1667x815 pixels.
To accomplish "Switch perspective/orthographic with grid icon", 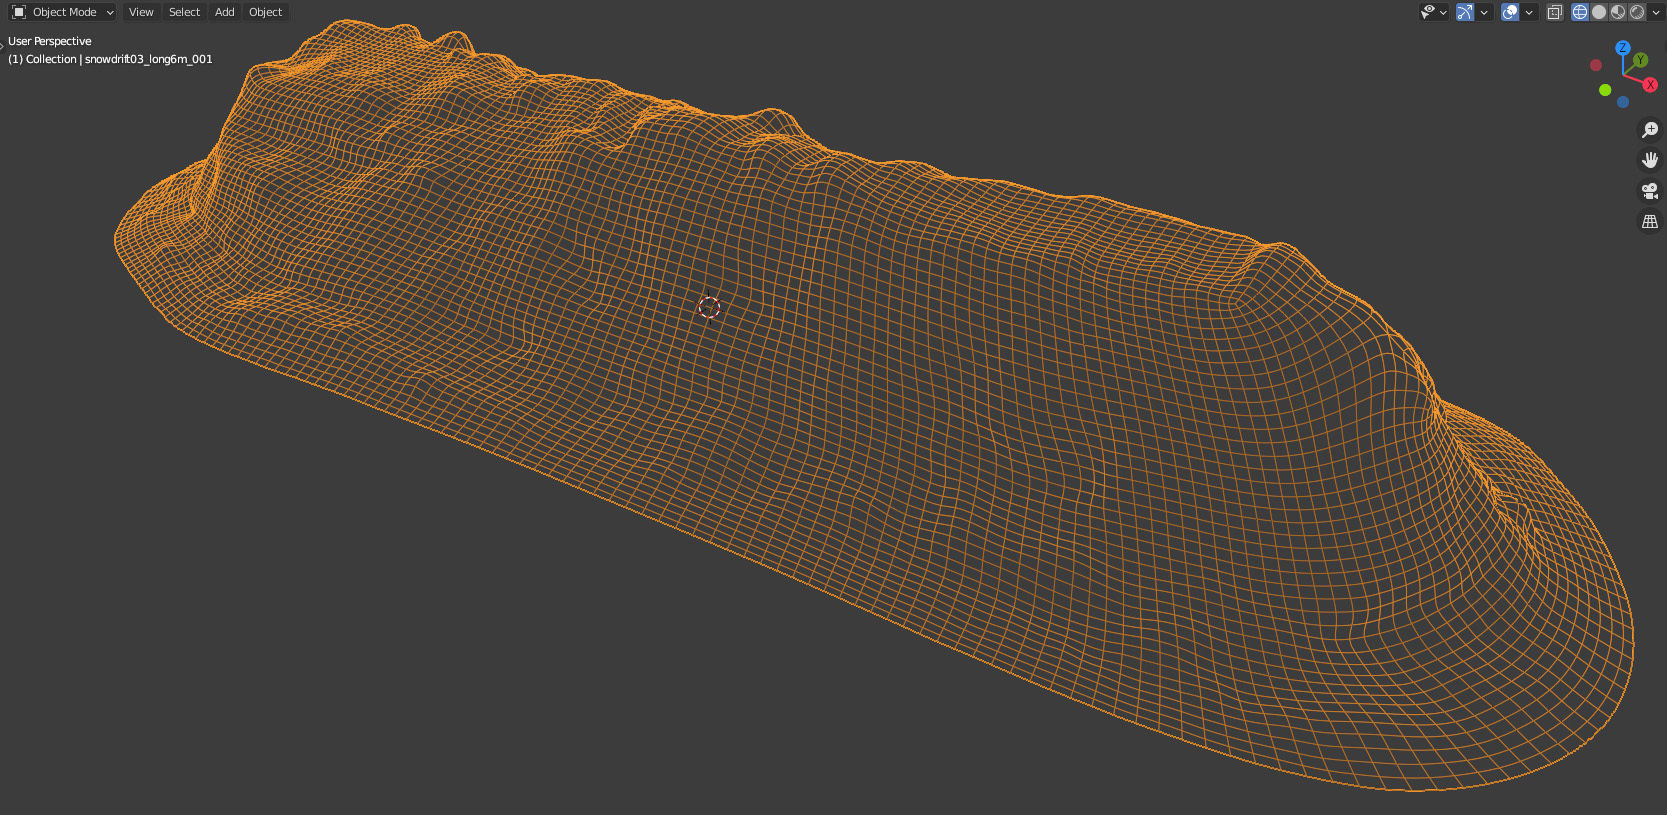I will tap(1650, 222).
